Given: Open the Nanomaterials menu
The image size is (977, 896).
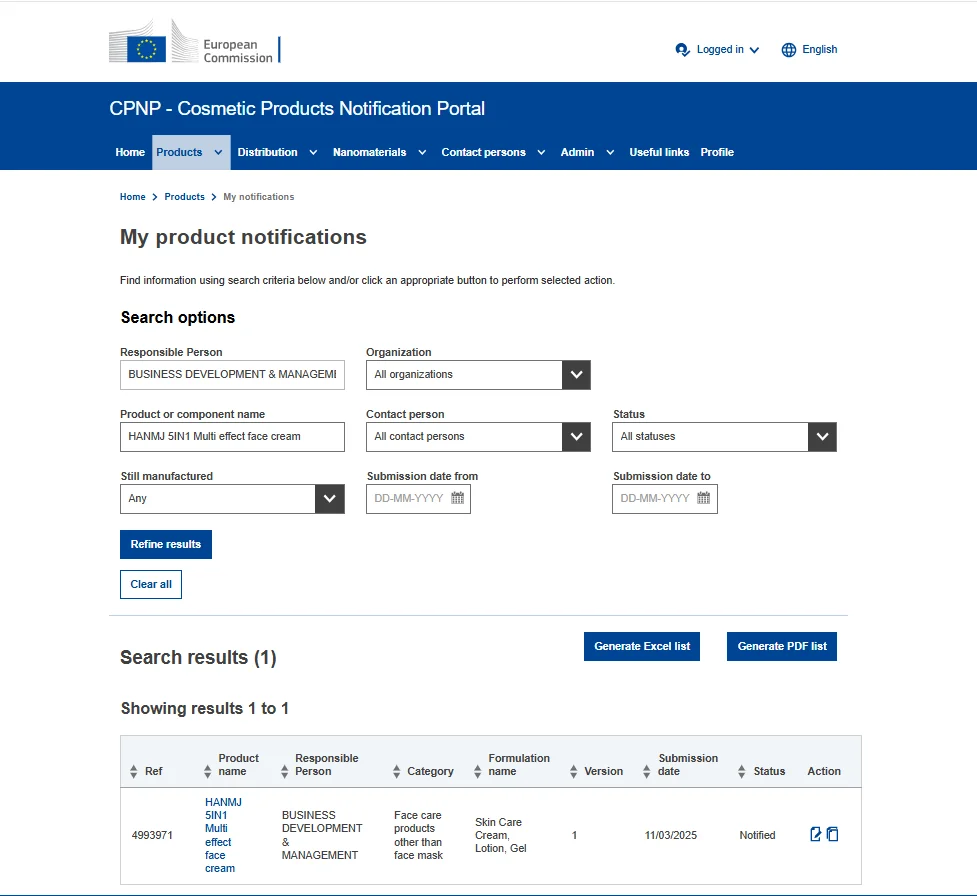Looking at the screenshot, I should point(379,153).
